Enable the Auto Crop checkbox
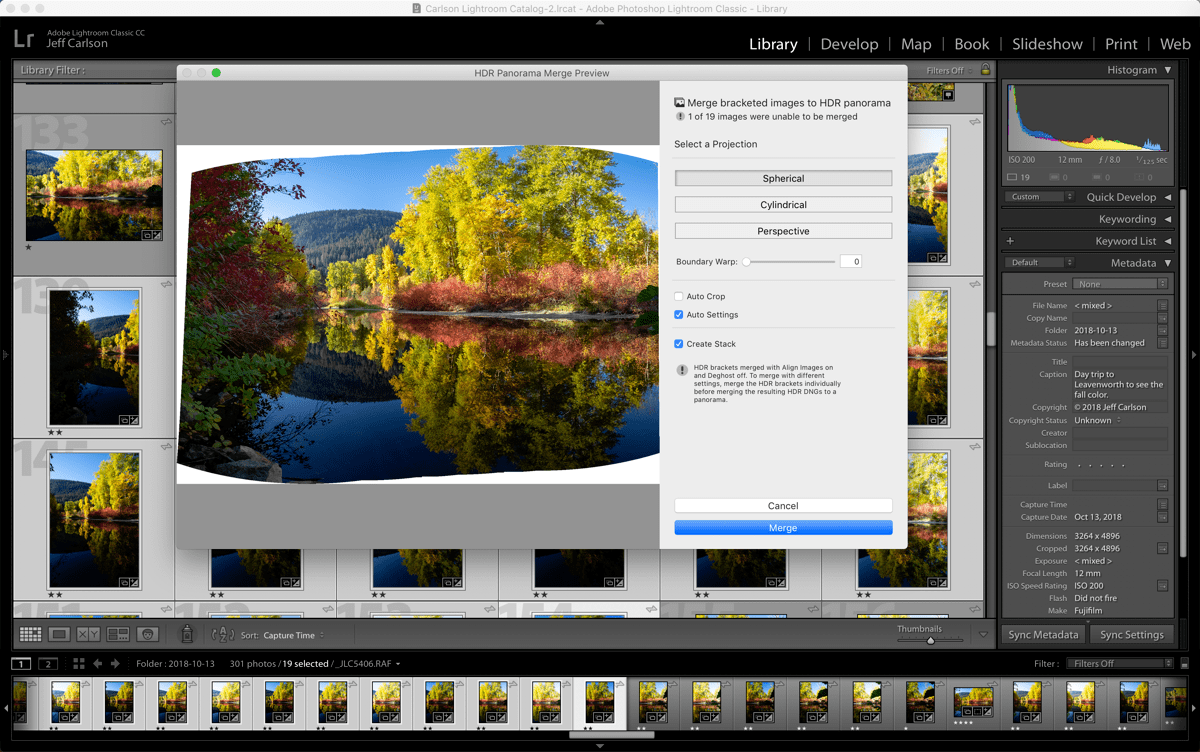 679,297
